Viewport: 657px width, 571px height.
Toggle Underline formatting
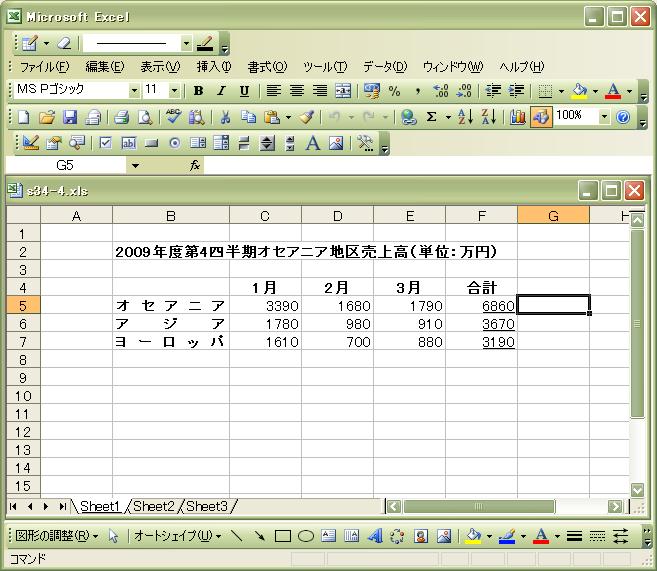point(244,90)
